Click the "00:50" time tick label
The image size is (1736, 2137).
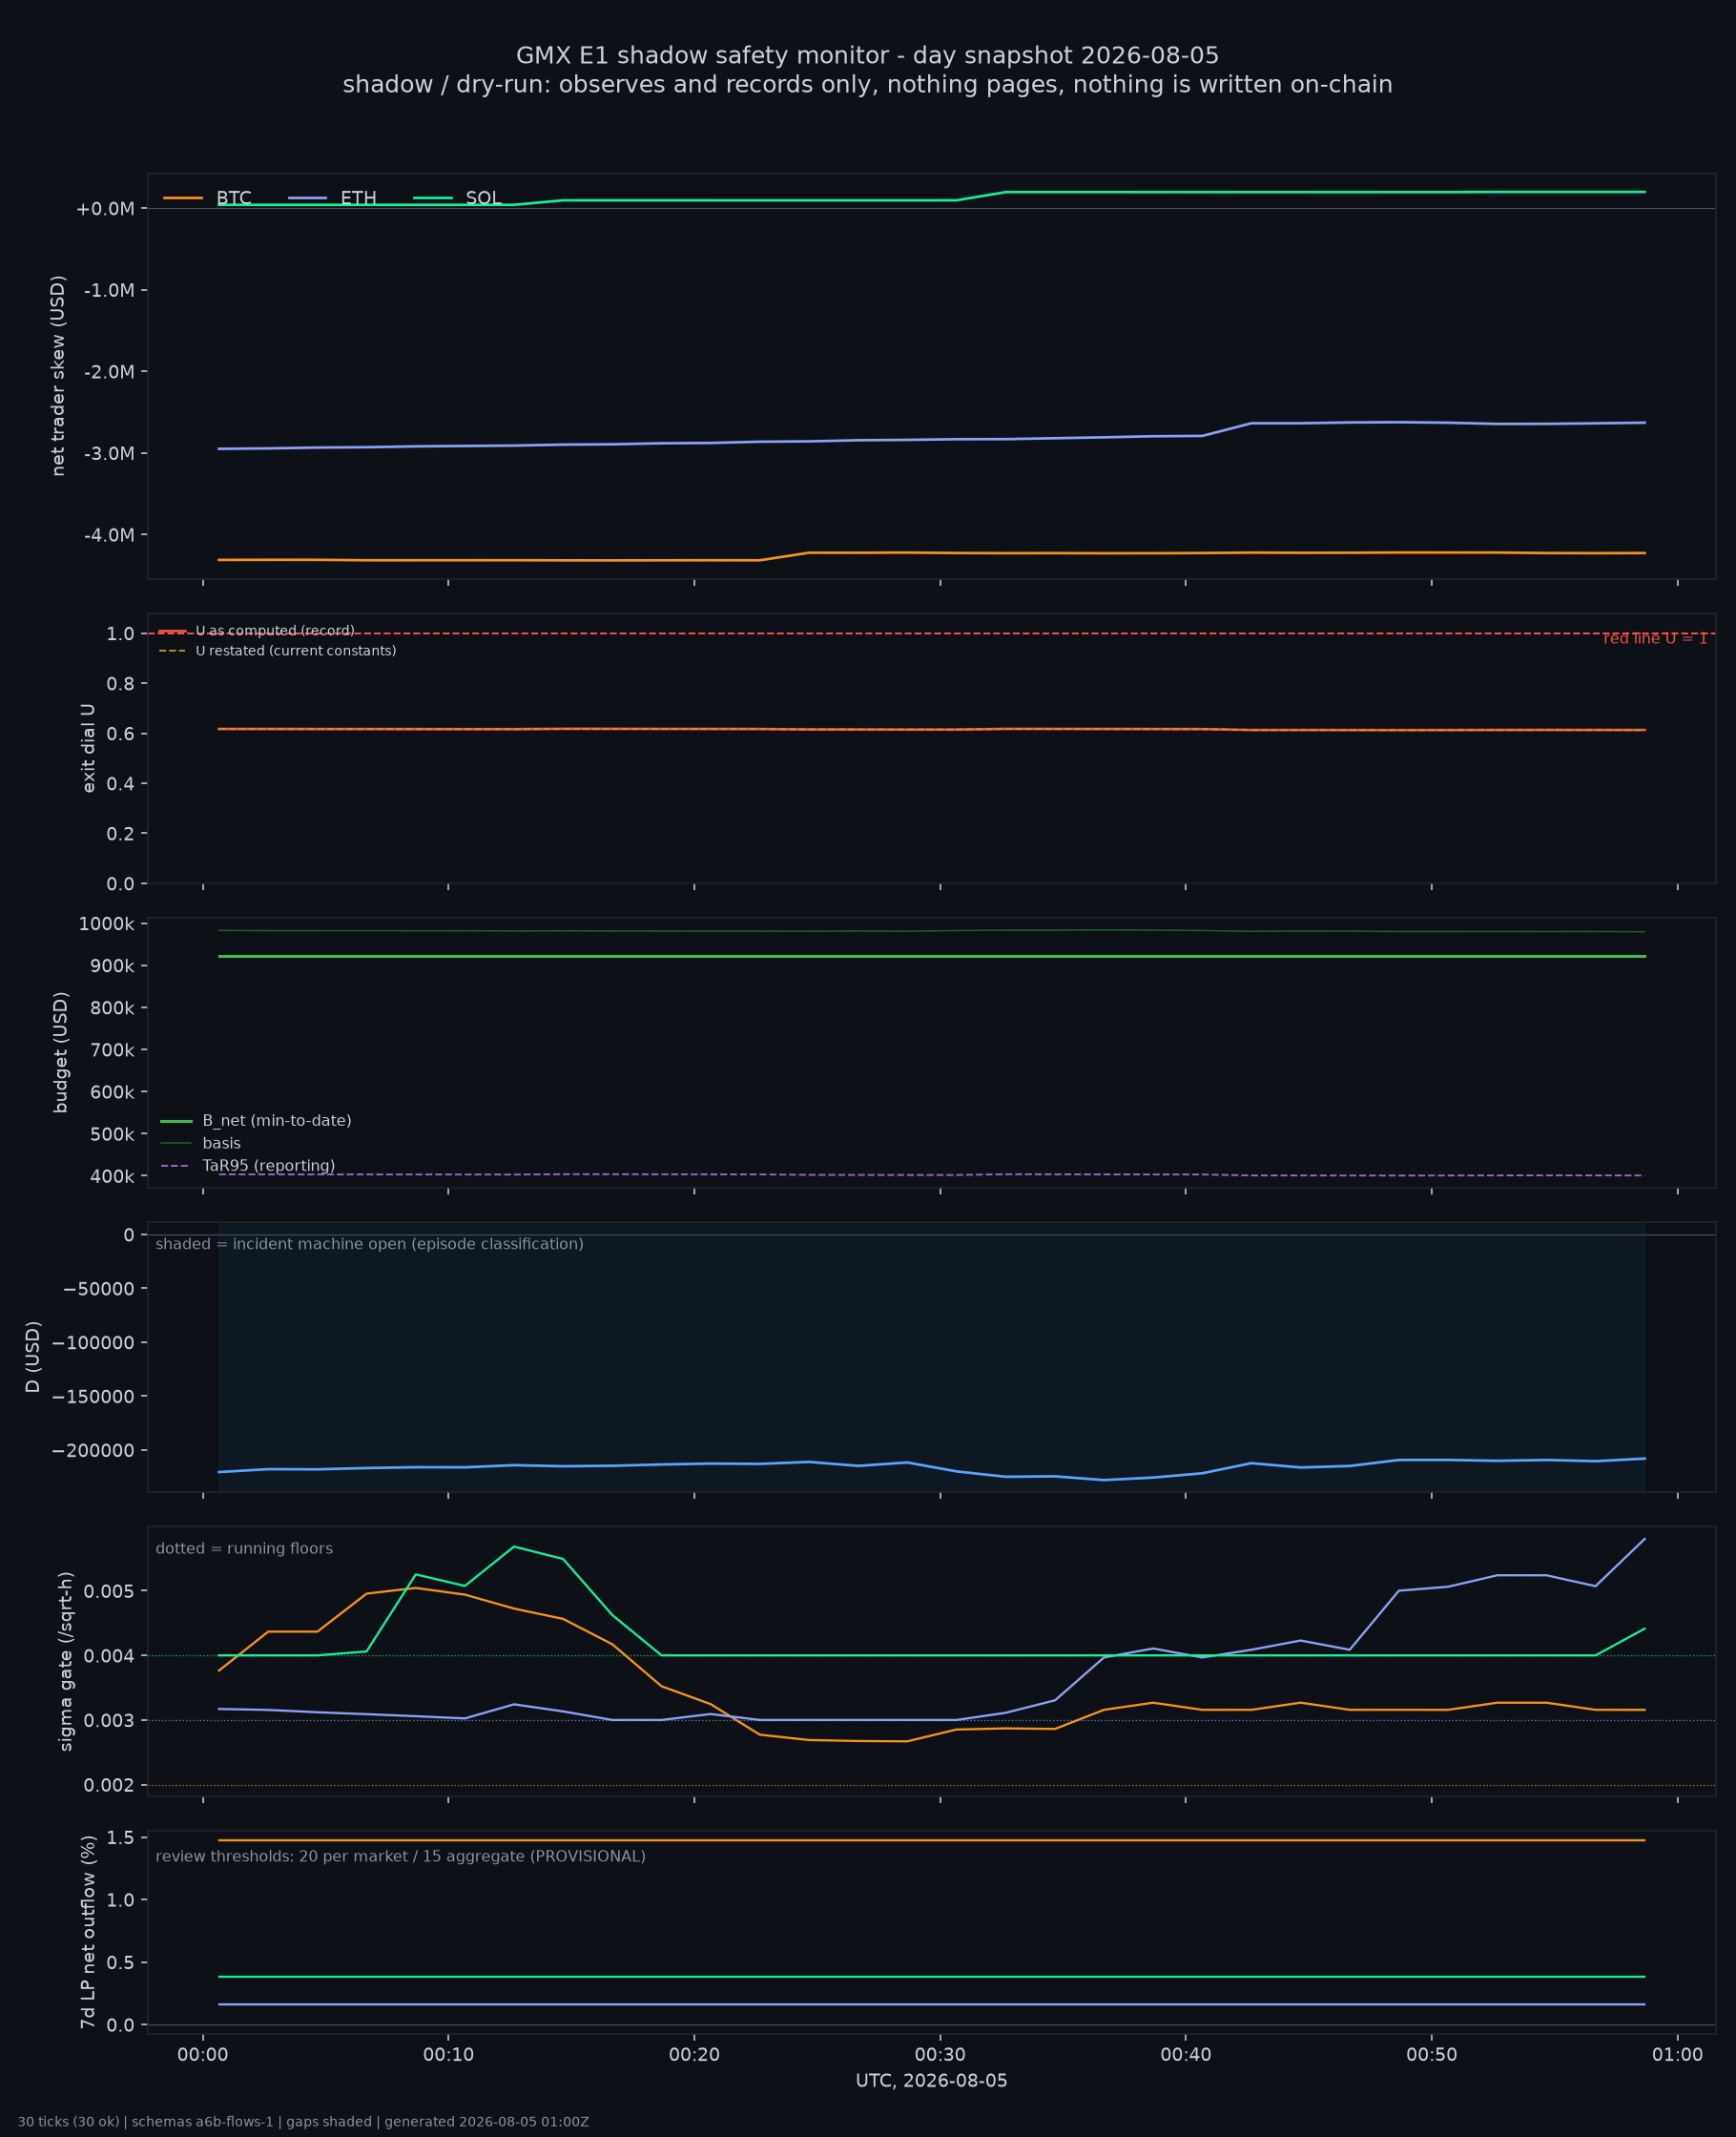click(1432, 2056)
